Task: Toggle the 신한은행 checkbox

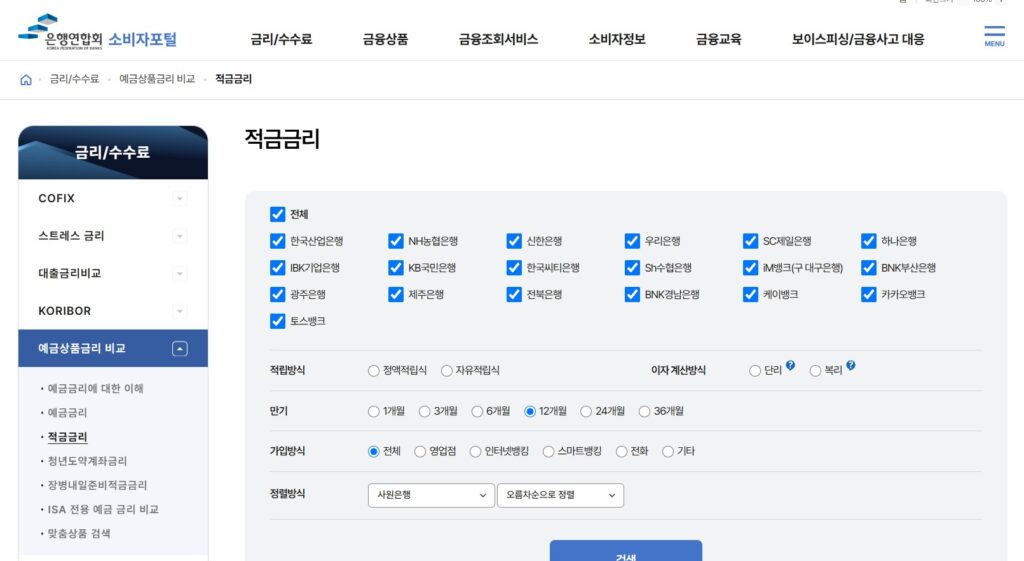Action: point(514,241)
